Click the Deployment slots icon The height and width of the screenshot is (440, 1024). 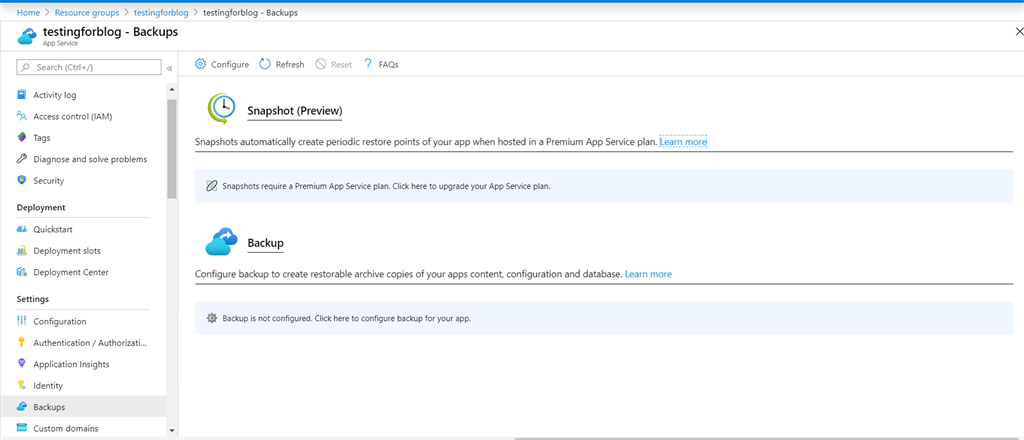pos(22,251)
